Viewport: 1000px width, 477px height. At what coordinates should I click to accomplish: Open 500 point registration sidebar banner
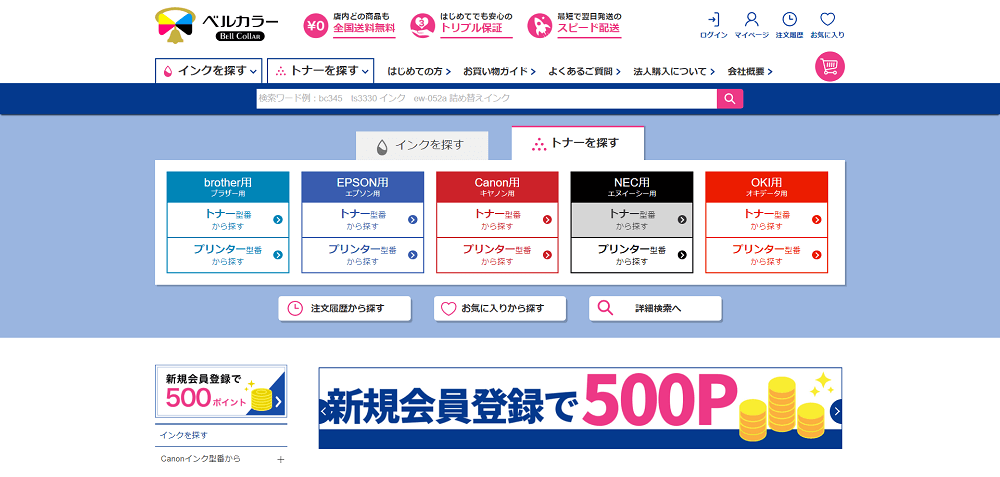click(x=221, y=391)
